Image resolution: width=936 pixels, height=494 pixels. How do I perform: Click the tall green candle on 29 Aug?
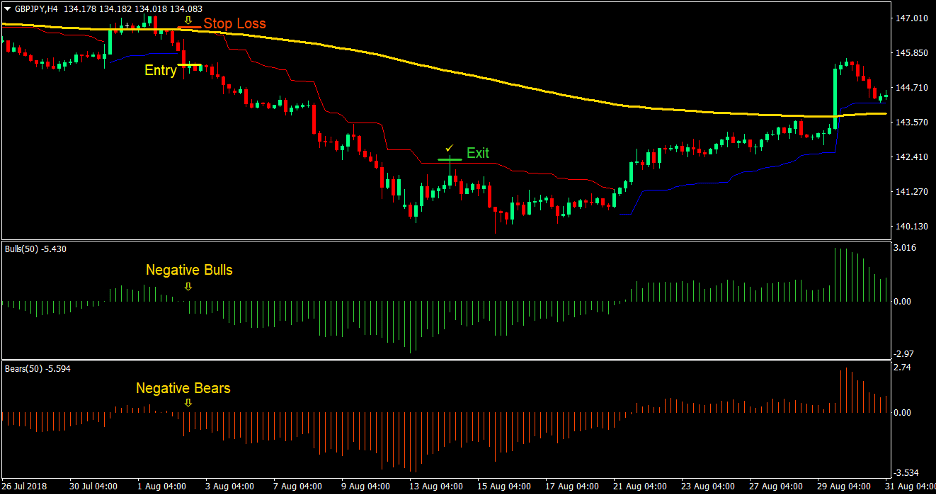pyautogui.click(x=836, y=95)
